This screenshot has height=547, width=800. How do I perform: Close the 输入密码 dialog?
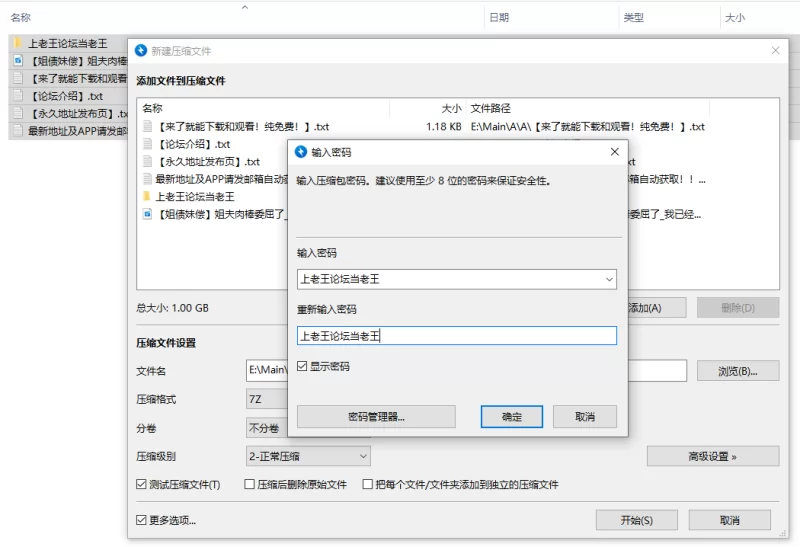pos(615,152)
